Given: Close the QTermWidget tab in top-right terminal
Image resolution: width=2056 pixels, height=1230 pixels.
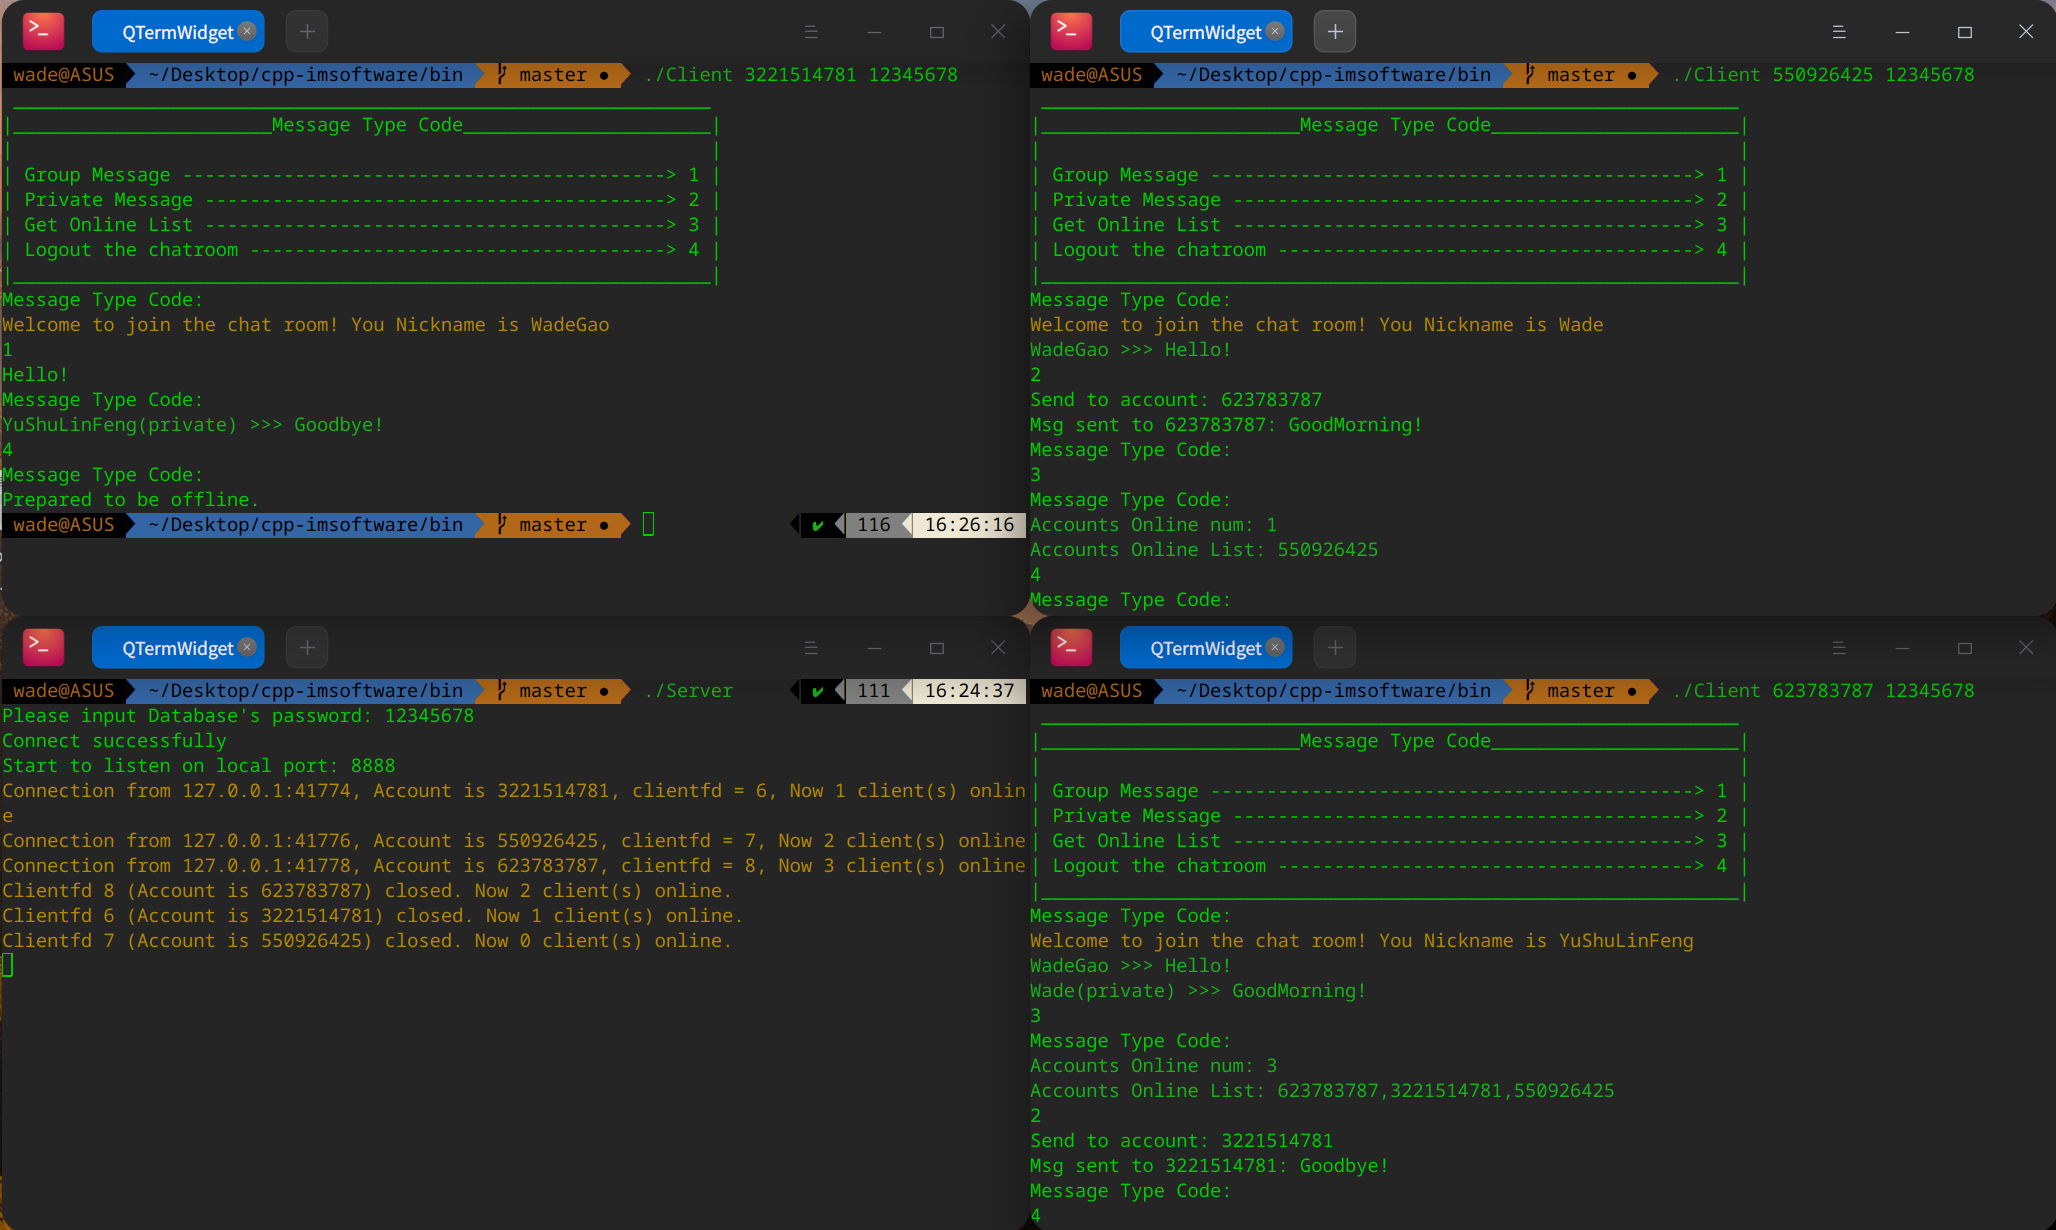Looking at the screenshot, I should click(x=1275, y=31).
